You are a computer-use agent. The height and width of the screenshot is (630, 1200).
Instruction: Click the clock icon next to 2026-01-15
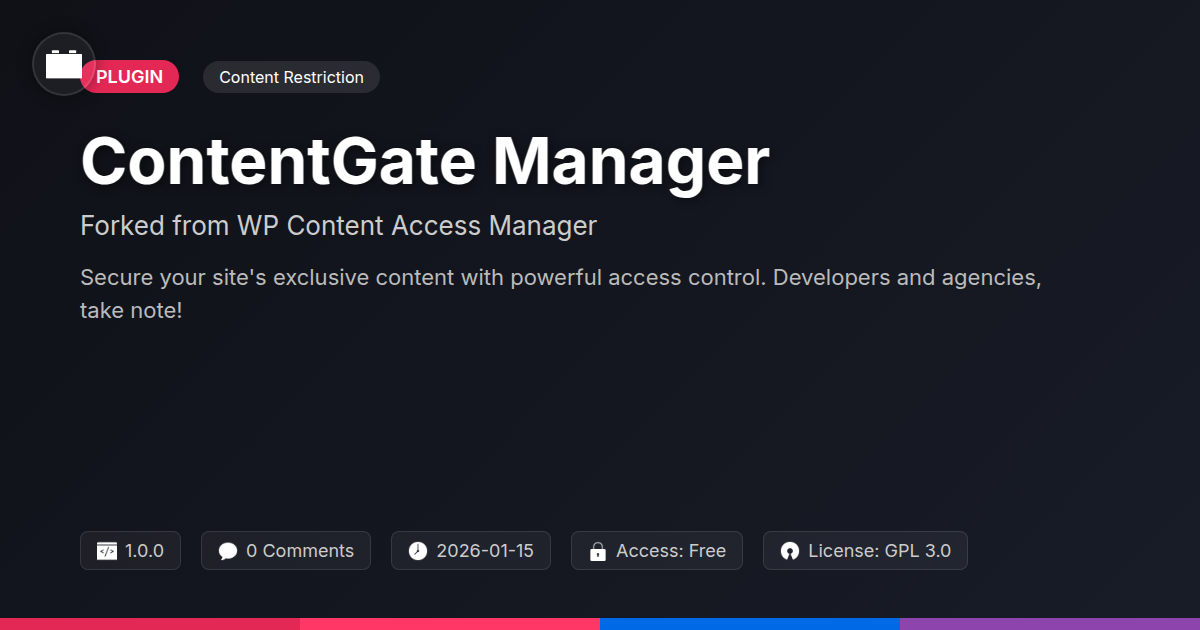[418, 551]
